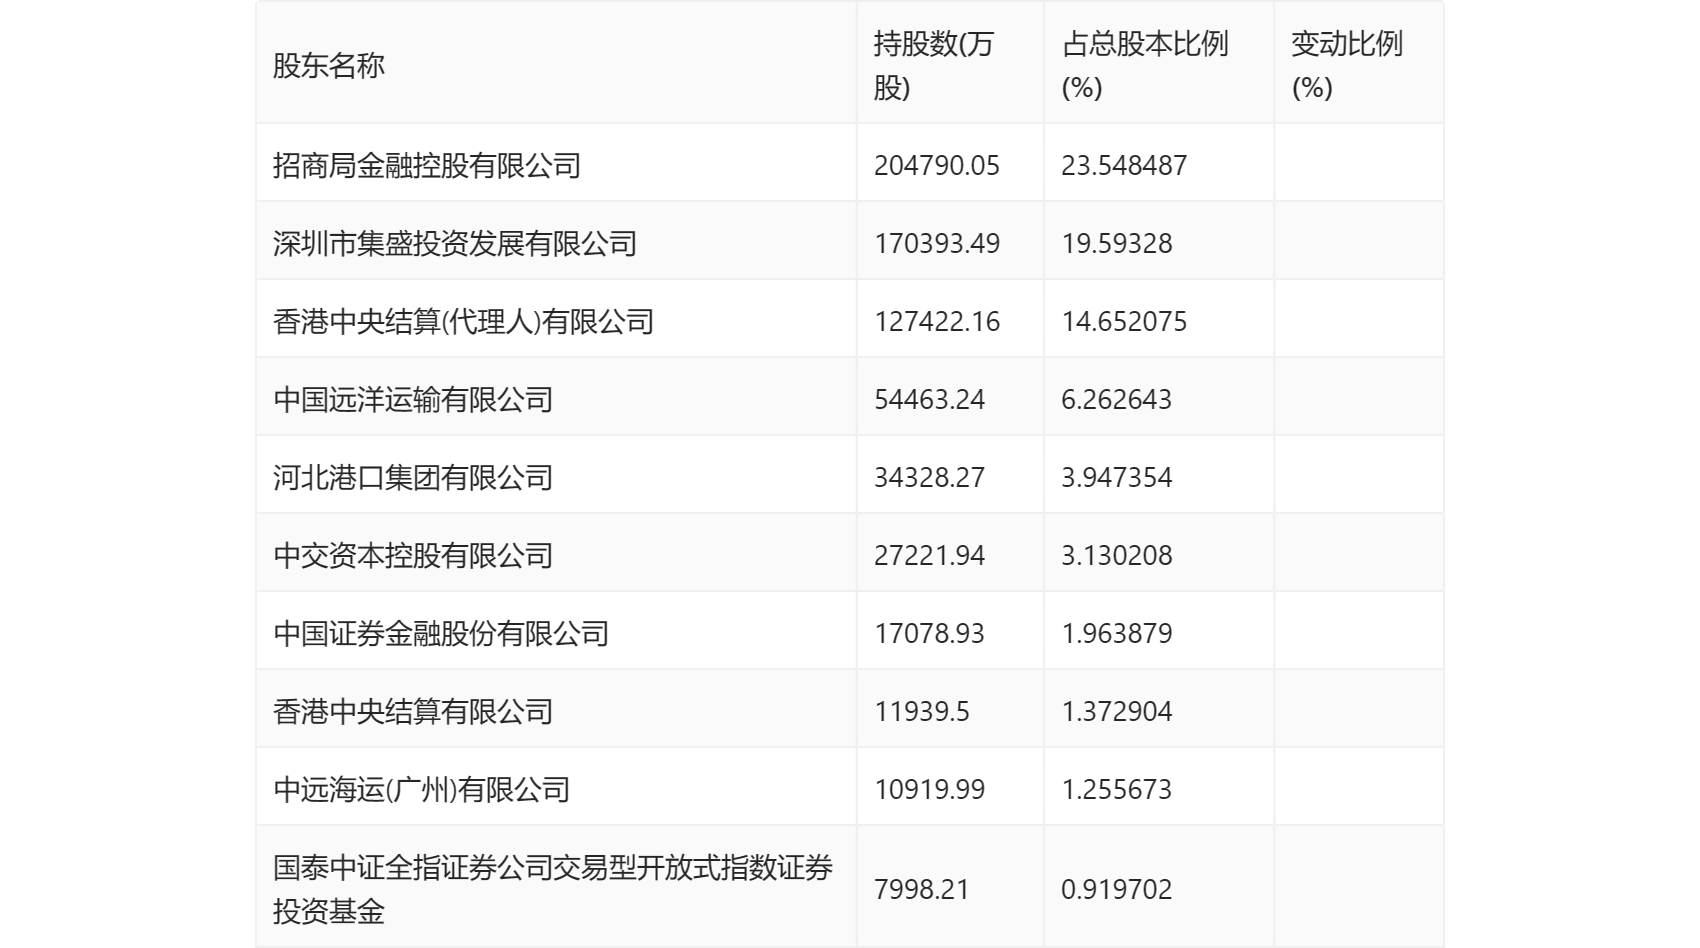Viewport: 1700px width, 948px height.
Task: Click holdings value 54463.24
Action: coord(930,399)
